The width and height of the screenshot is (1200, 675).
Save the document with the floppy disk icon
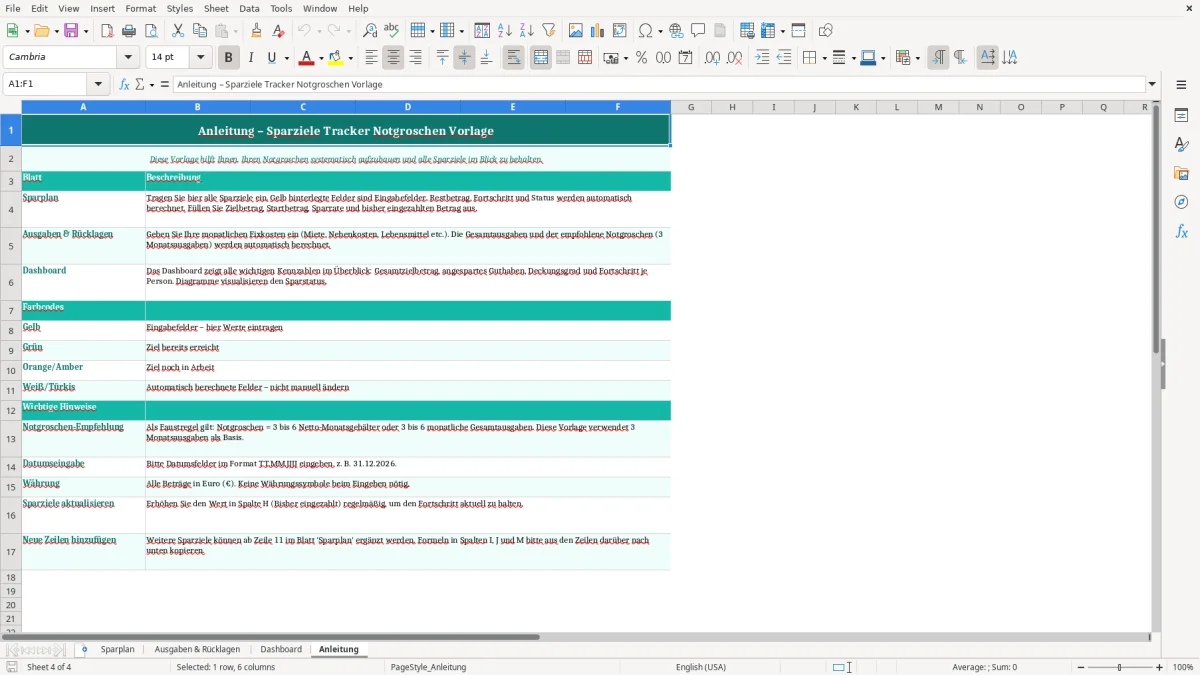pos(71,31)
